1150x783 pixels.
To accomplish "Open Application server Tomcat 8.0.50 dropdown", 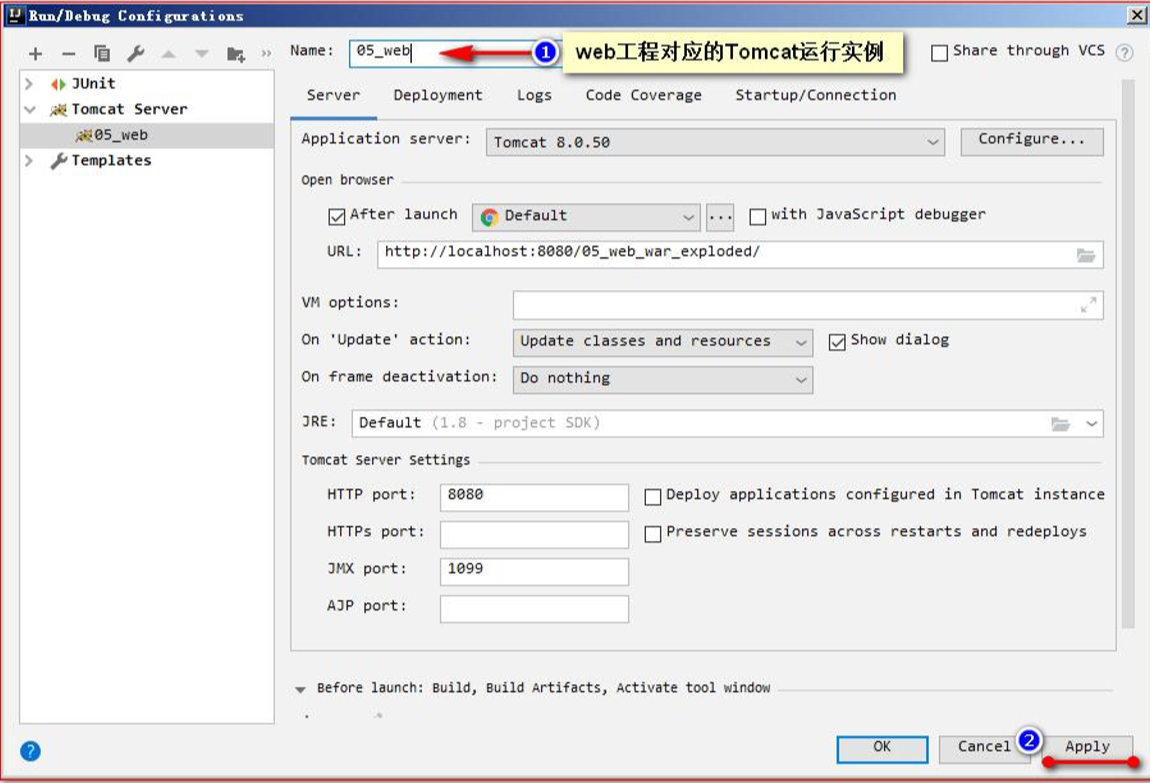I will [715, 142].
